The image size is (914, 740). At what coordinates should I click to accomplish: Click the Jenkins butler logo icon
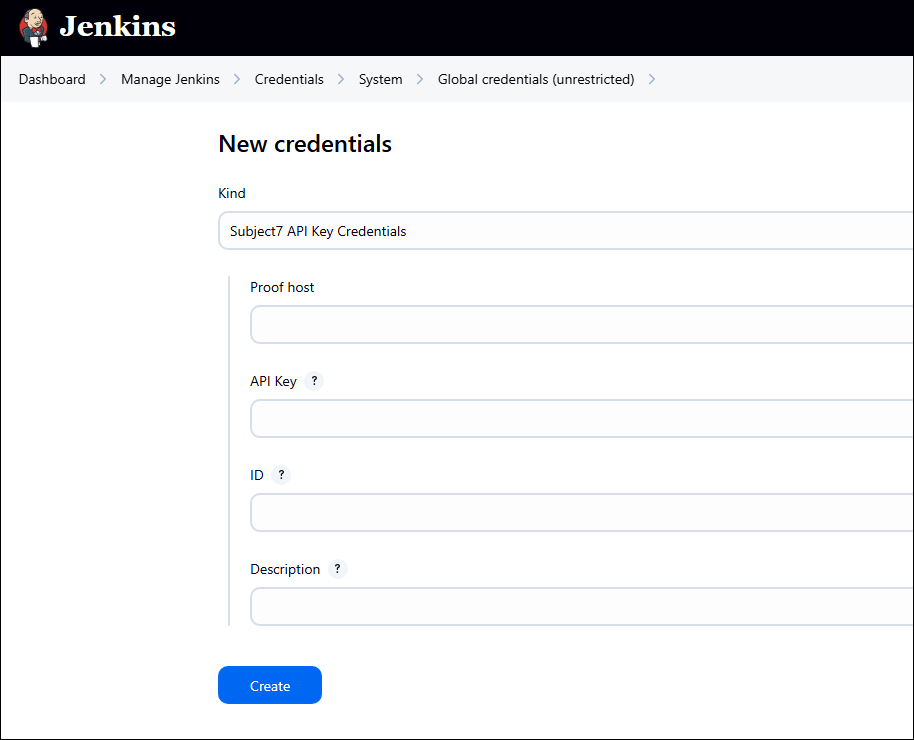click(x=33, y=27)
